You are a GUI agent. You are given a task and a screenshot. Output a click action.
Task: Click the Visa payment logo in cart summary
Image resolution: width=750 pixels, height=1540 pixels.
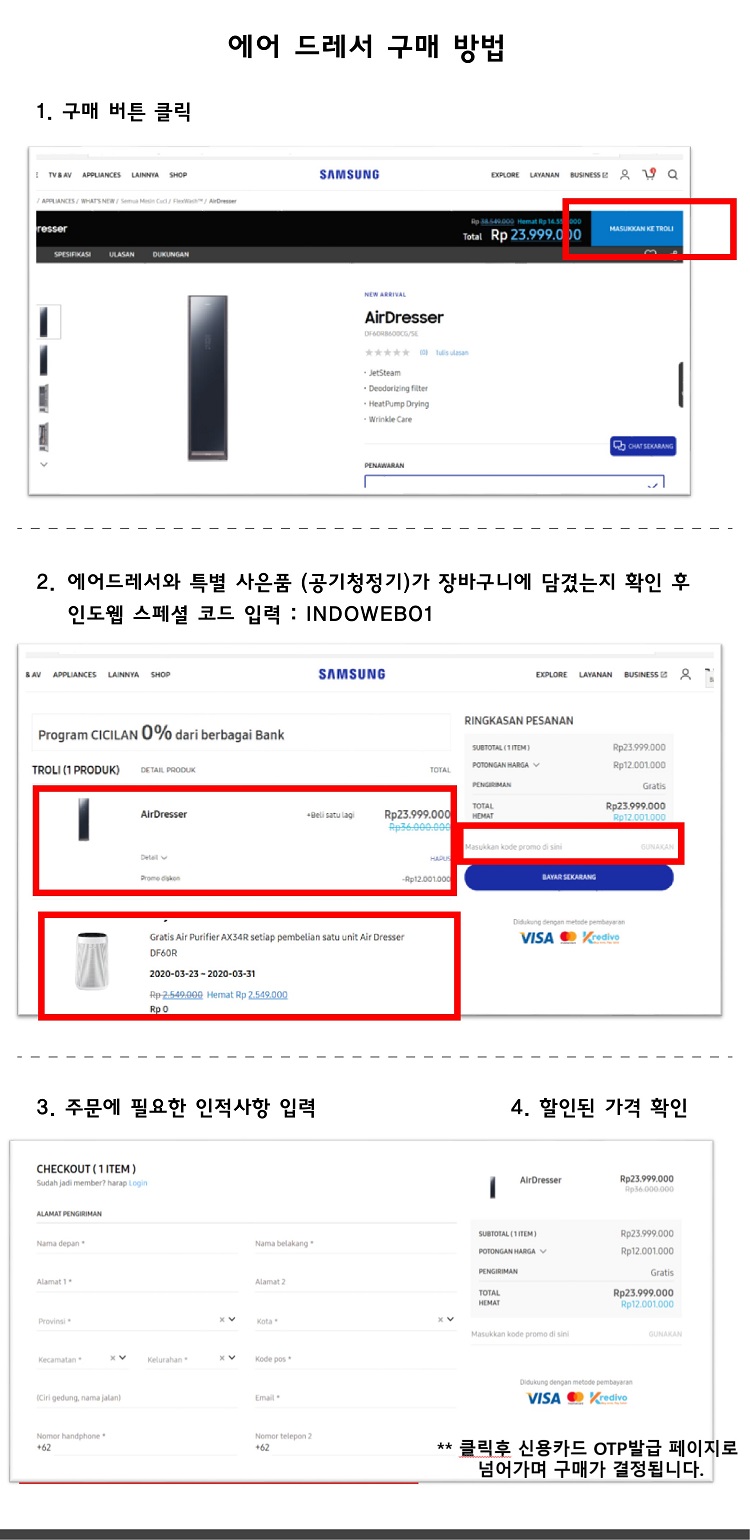536,937
